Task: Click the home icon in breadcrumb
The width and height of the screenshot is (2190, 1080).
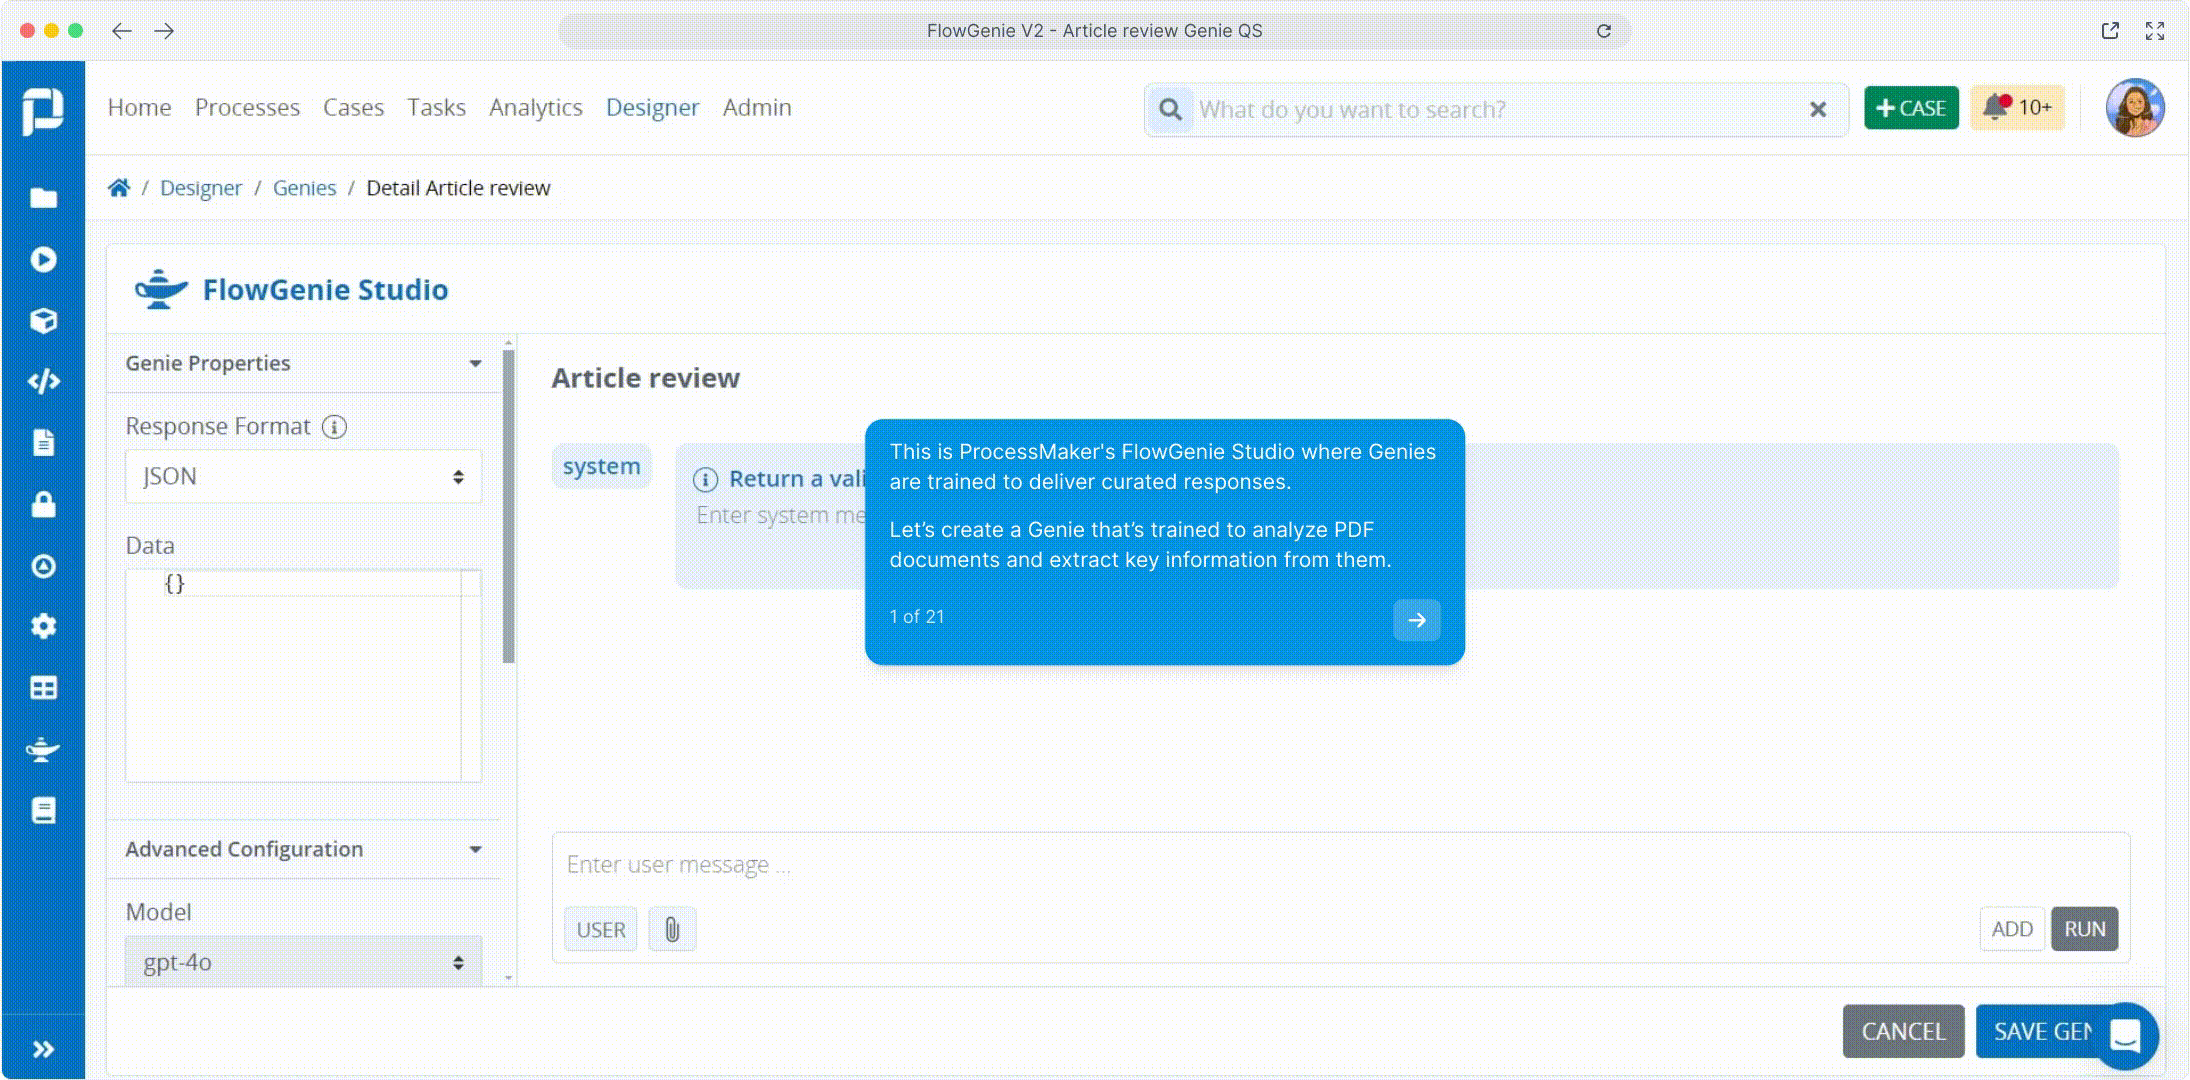Action: 119,188
